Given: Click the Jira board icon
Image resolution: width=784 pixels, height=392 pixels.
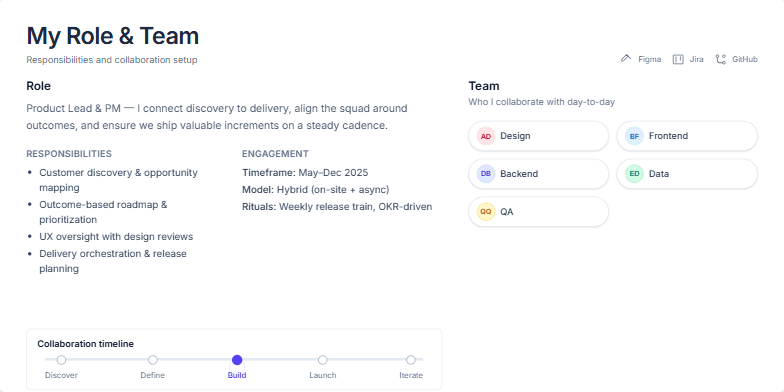Looking at the screenshot, I should click(x=678, y=60).
